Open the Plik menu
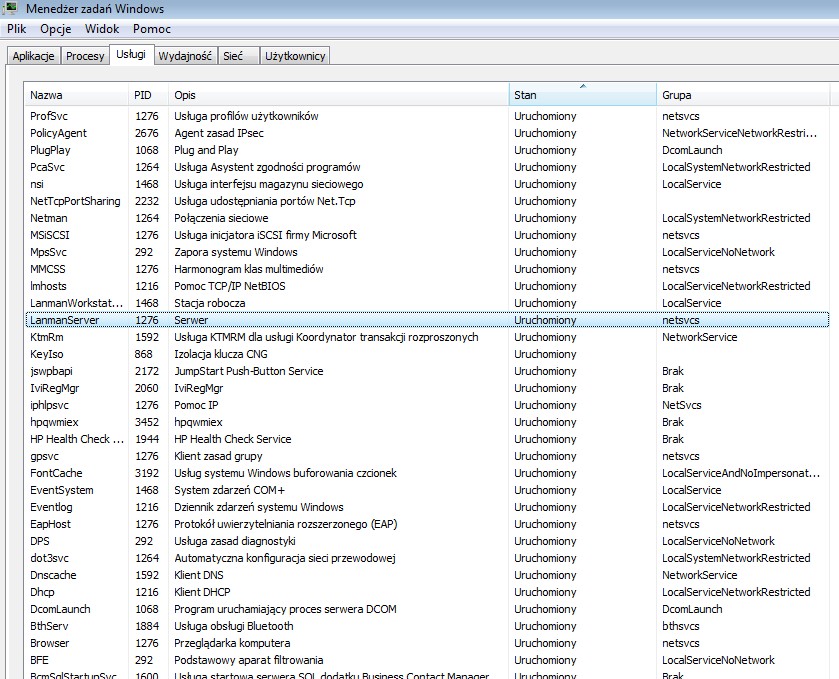The width and height of the screenshot is (839, 679). [17, 29]
